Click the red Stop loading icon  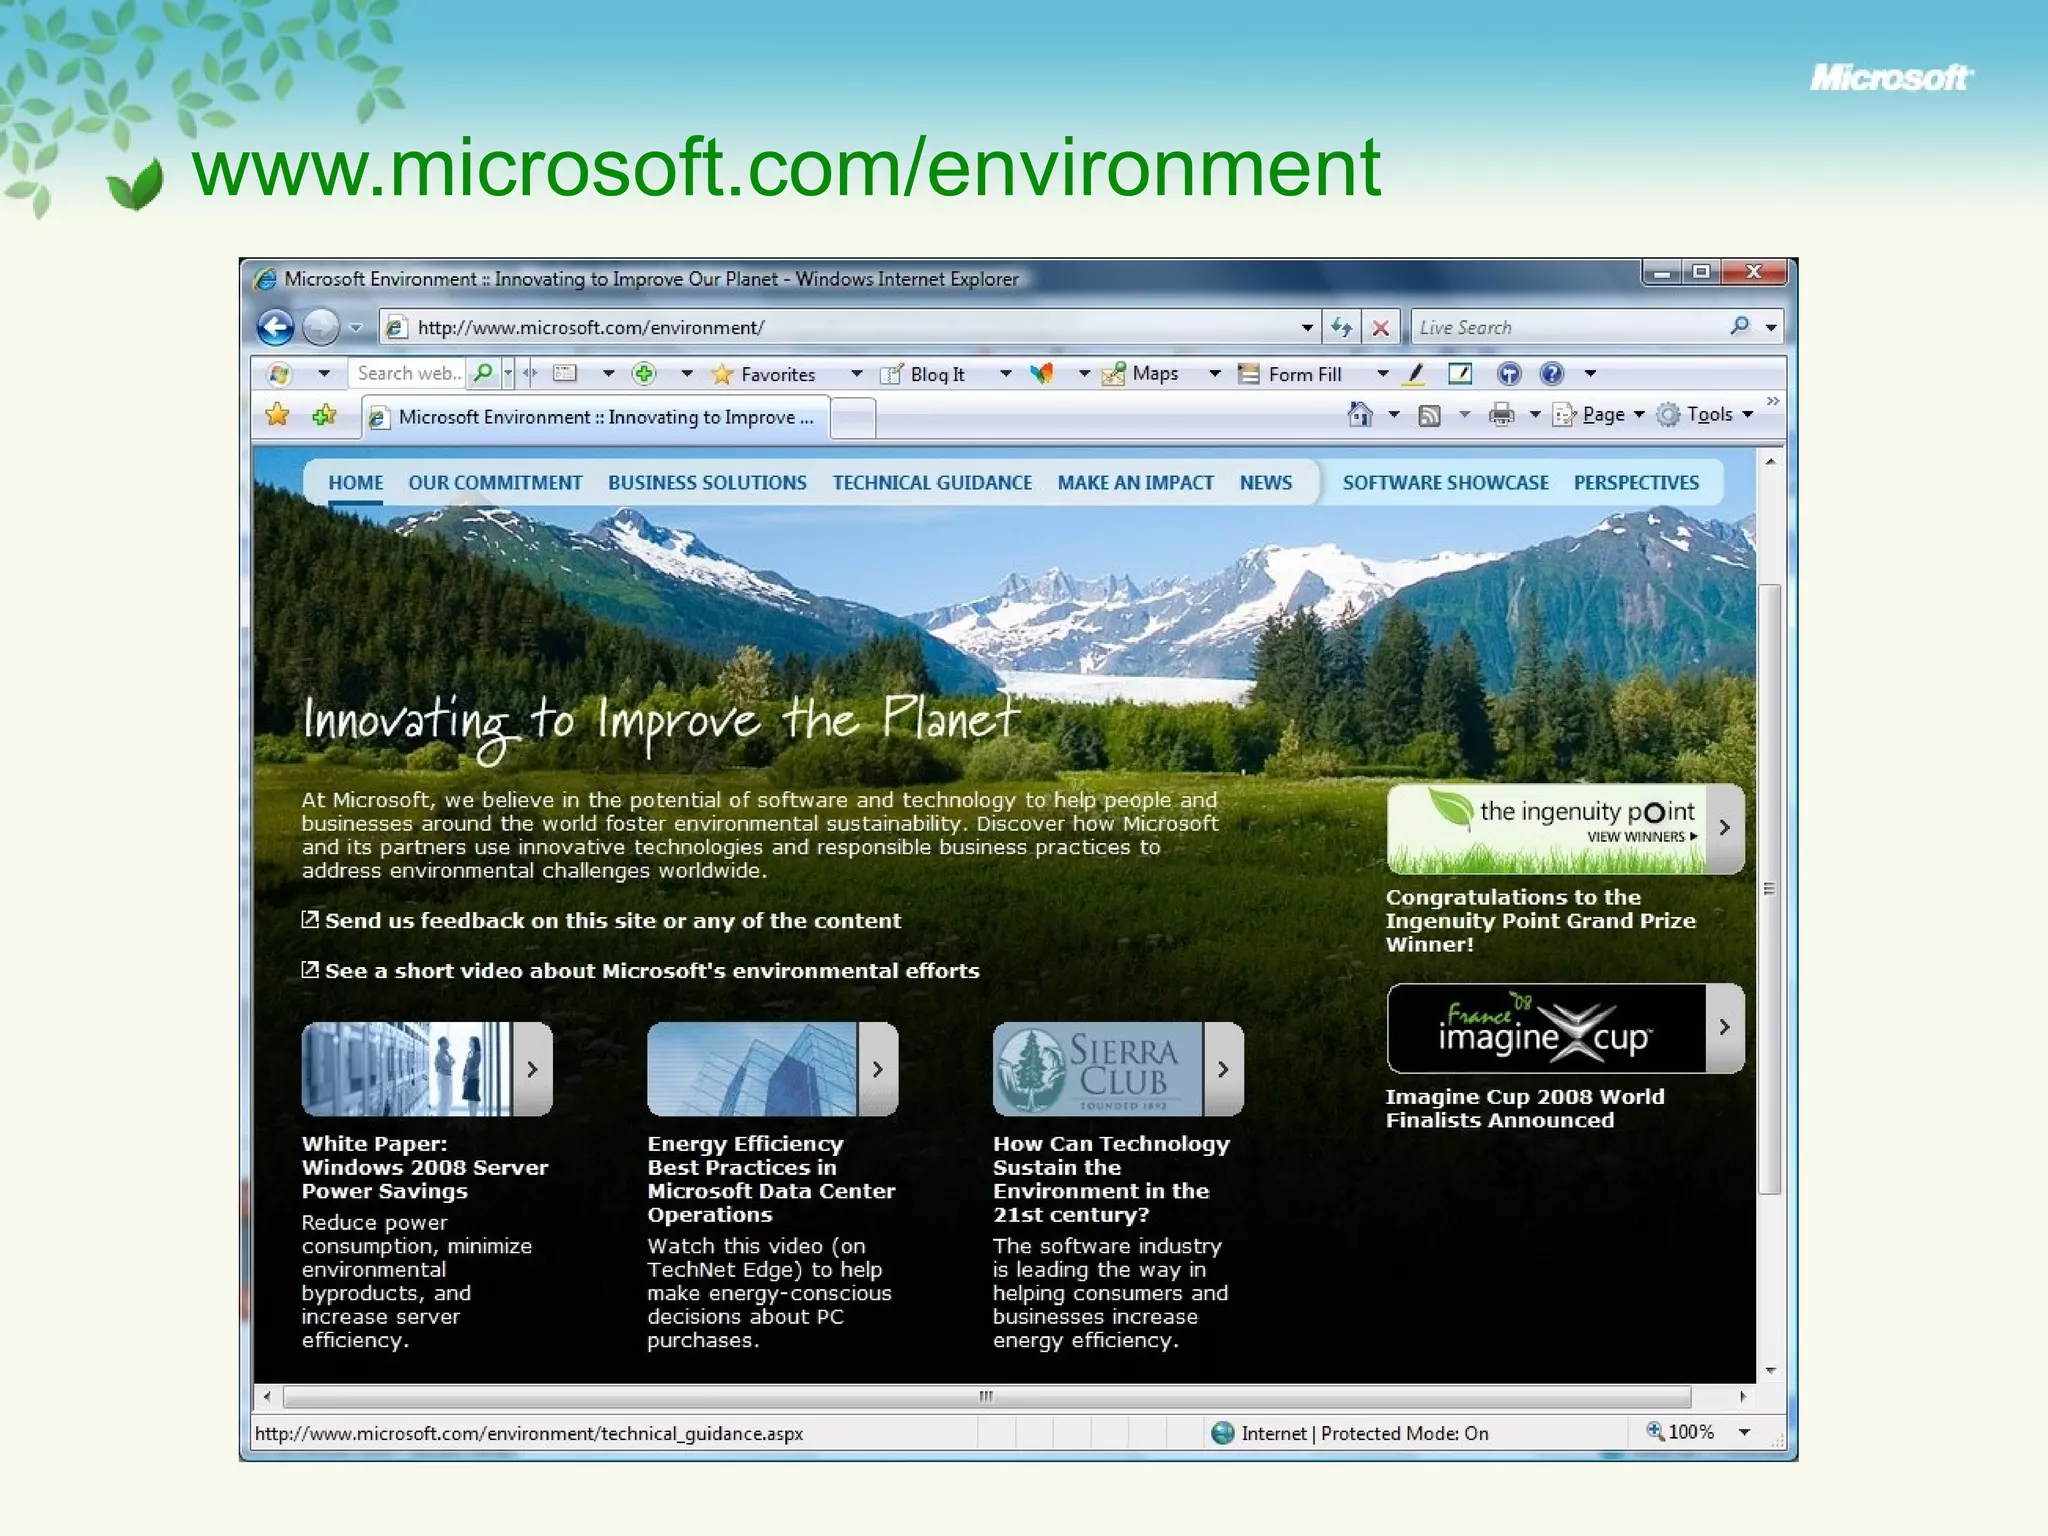pos(1381,327)
